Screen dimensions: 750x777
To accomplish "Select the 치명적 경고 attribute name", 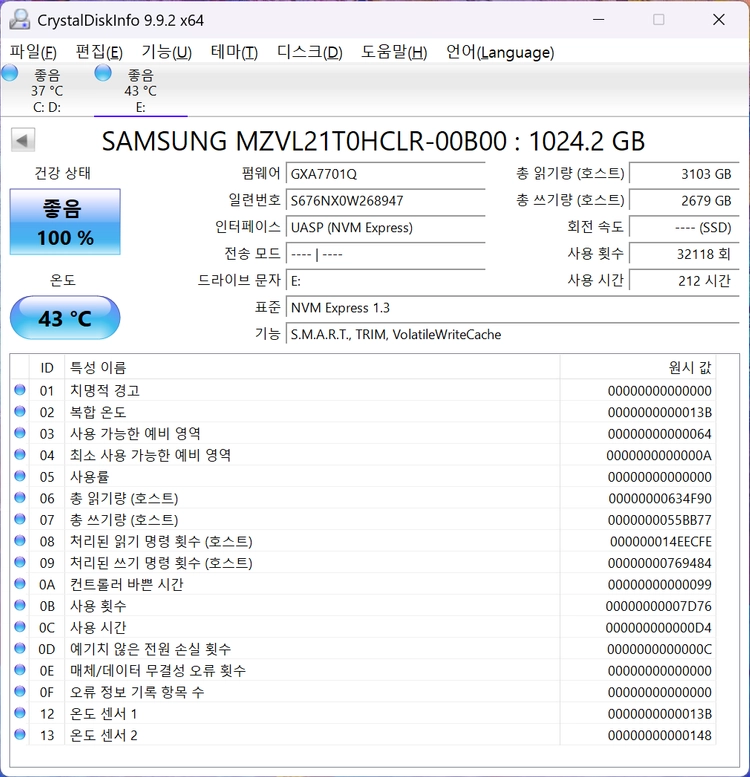I will click(105, 390).
